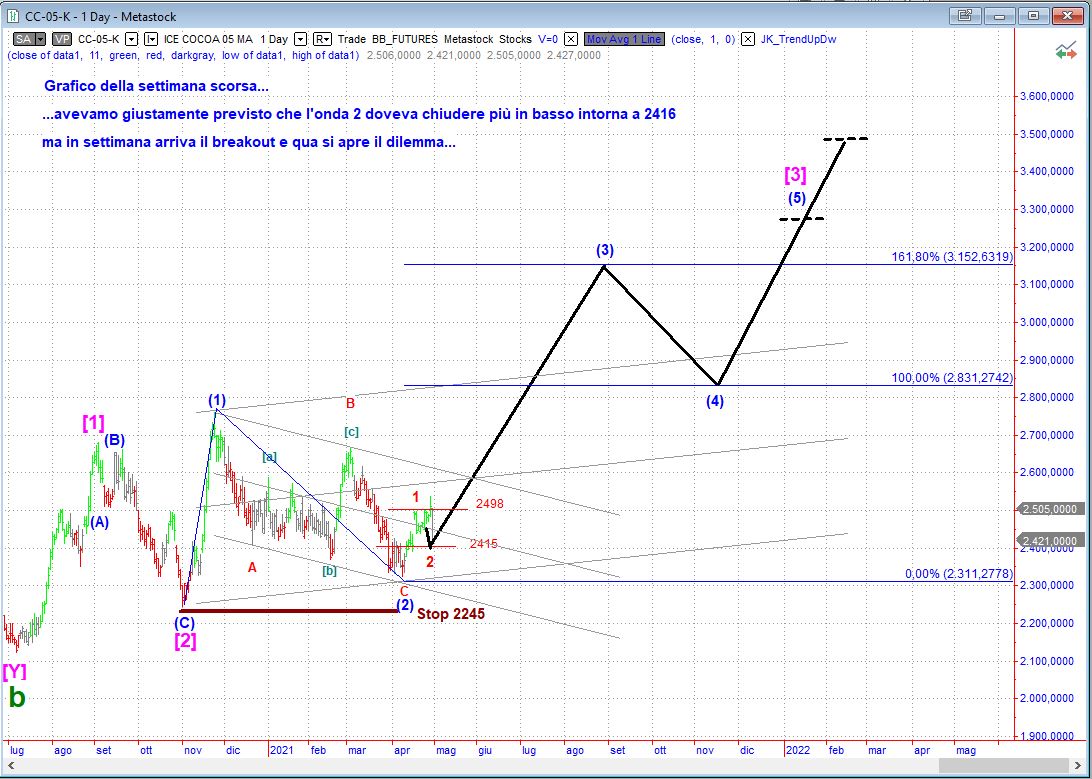Click the ICE COCOA 05 MA name
This screenshot has width=1092, height=779.
[208, 40]
